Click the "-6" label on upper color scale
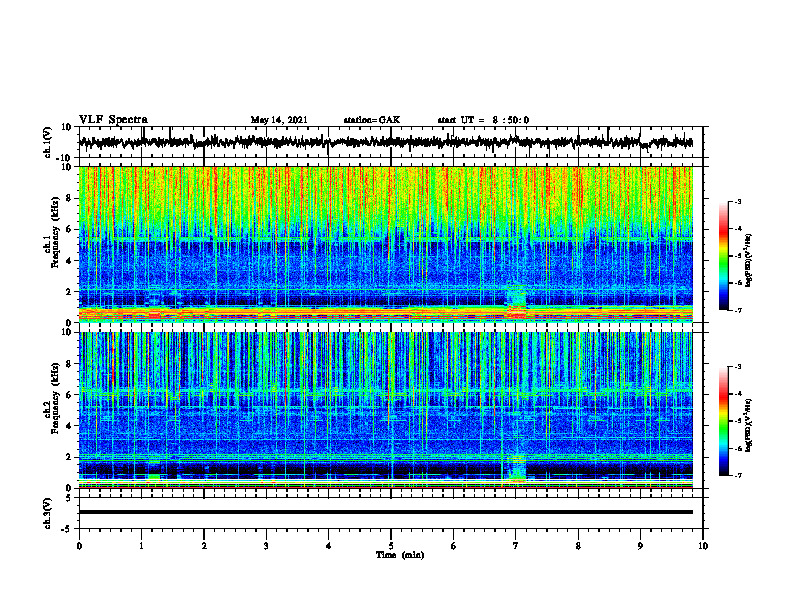 point(737,283)
